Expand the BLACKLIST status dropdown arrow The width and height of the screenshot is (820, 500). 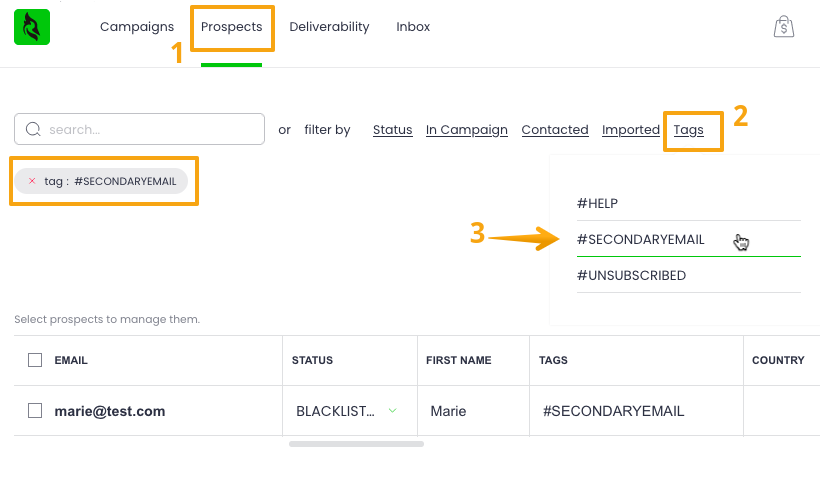click(x=392, y=410)
